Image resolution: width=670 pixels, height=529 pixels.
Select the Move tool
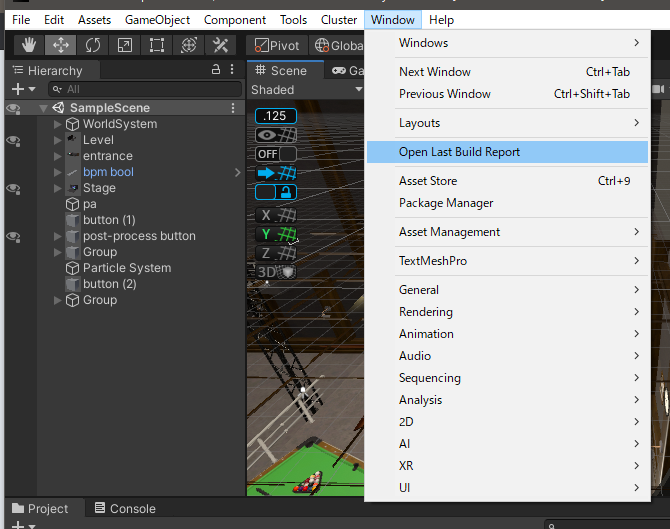pos(61,45)
